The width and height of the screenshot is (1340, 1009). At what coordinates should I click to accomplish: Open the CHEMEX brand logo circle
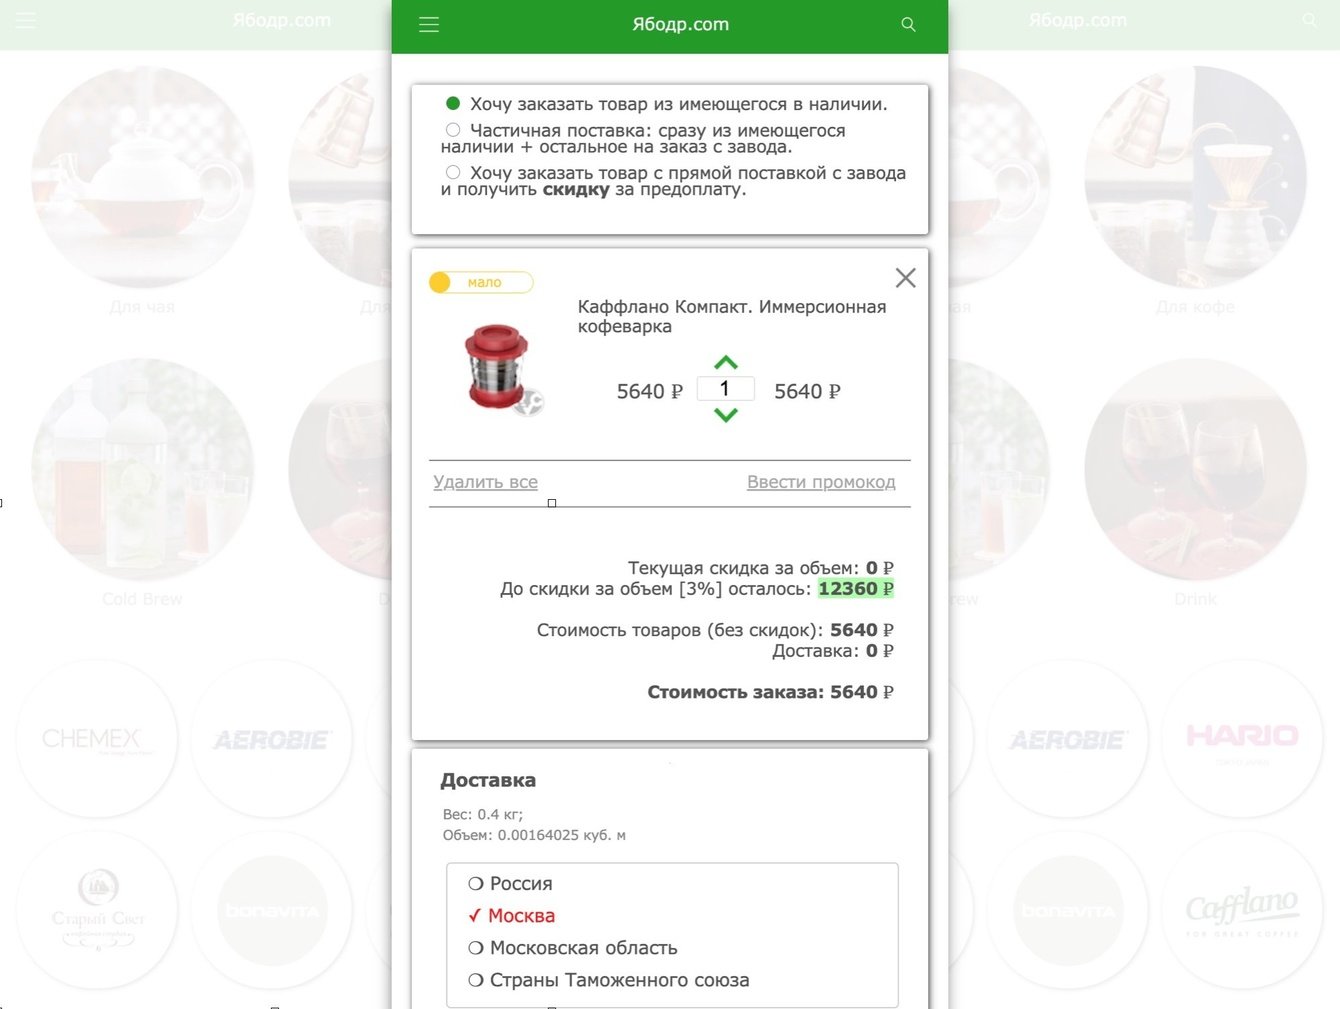click(96, 739)
